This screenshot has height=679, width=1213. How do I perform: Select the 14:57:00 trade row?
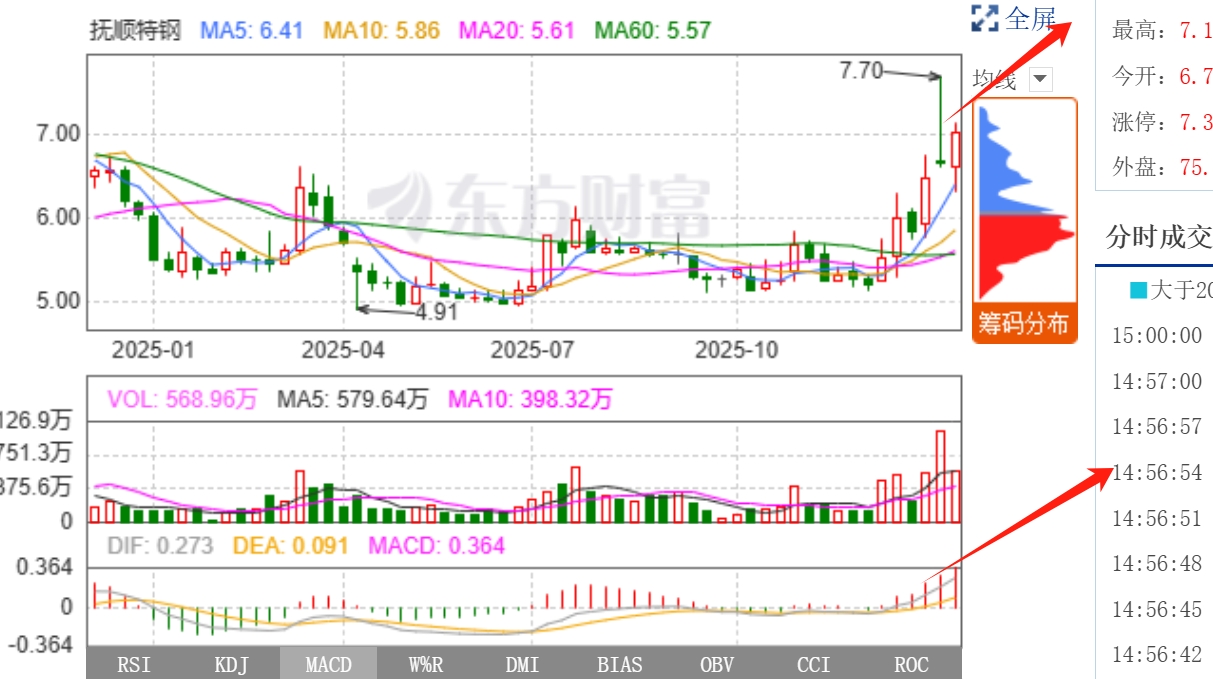(1157, 381)
